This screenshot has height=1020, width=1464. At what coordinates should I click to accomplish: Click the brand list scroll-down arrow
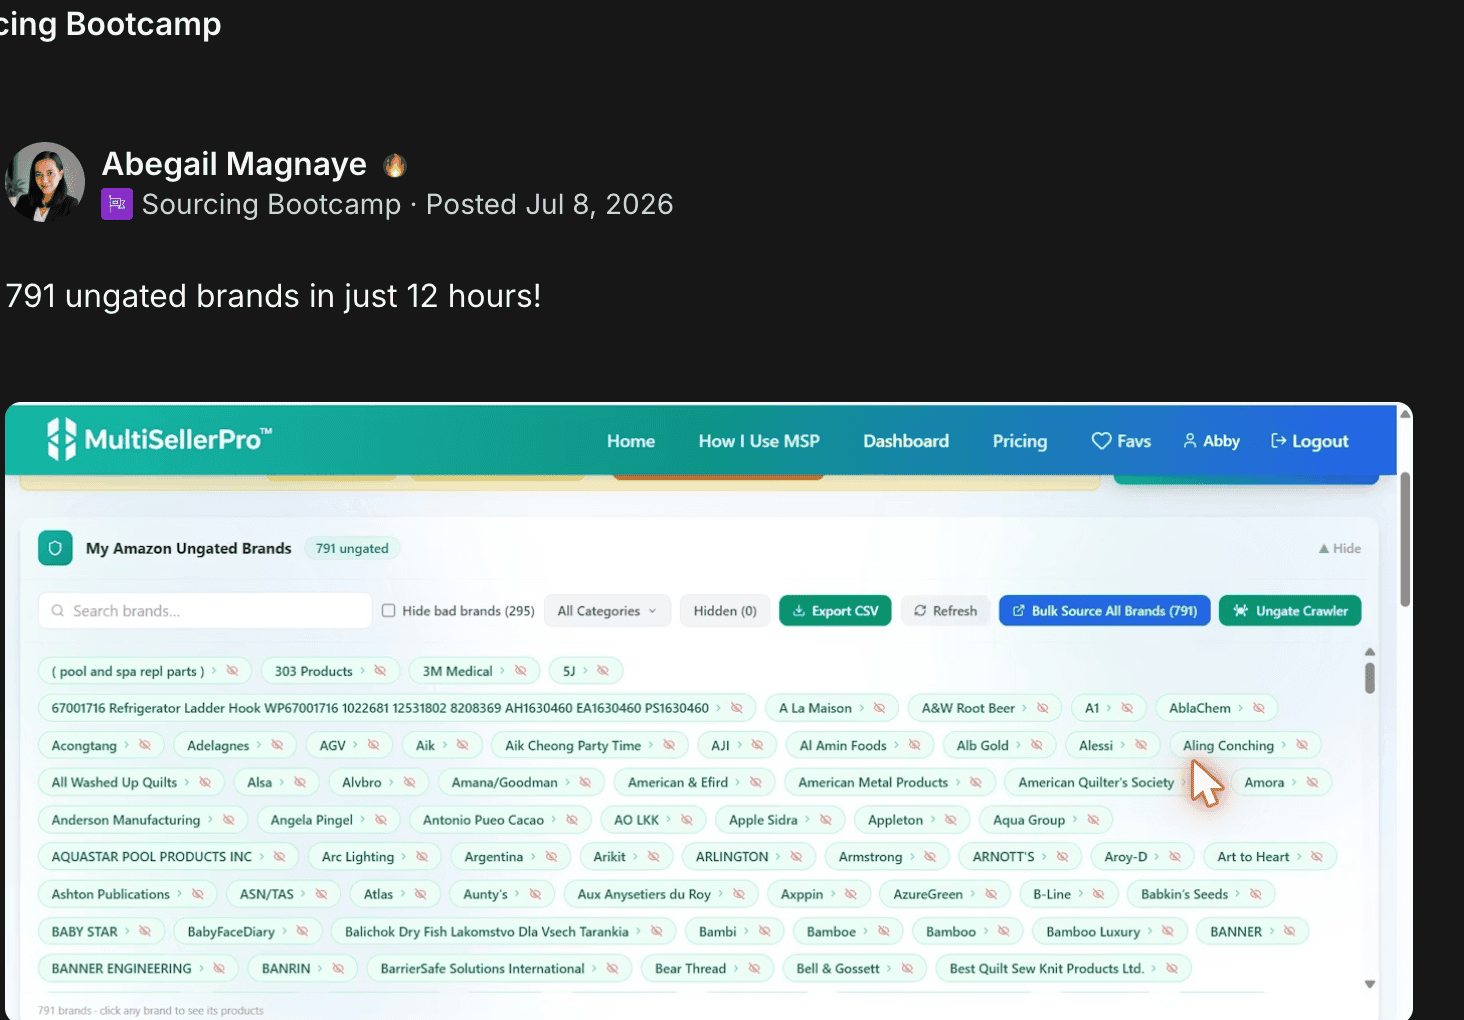tap(1370, 984)
